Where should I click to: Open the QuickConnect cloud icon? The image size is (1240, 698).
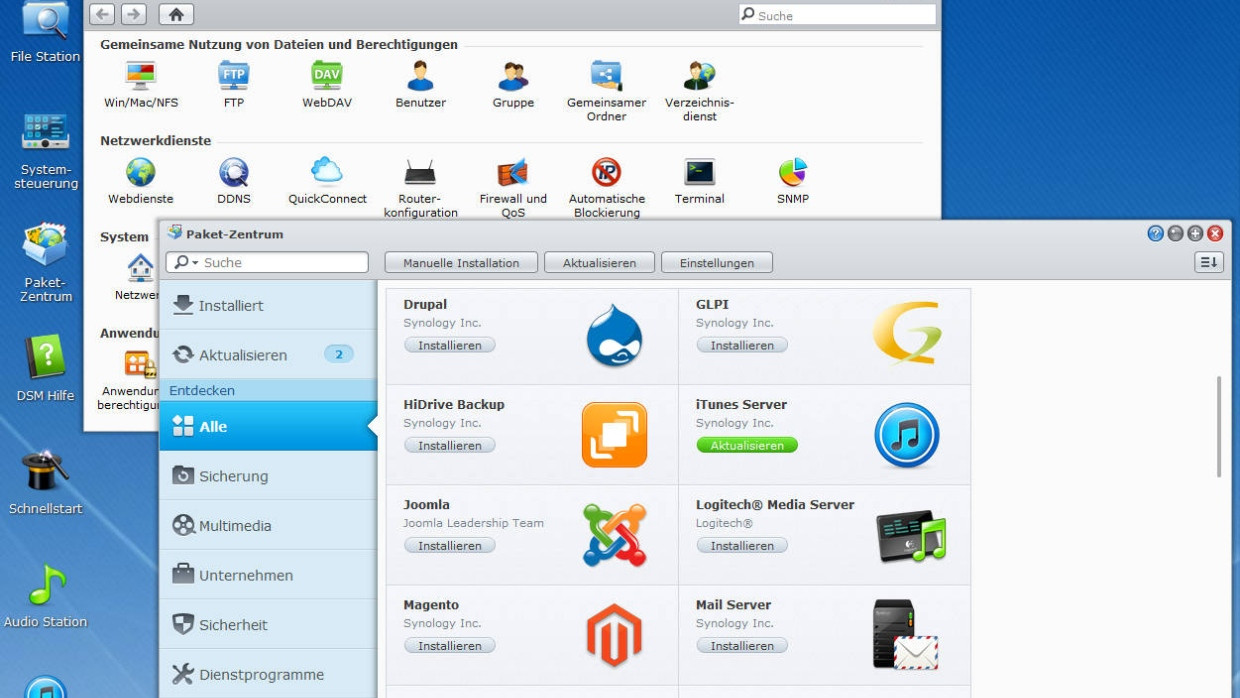pos(327,172)
